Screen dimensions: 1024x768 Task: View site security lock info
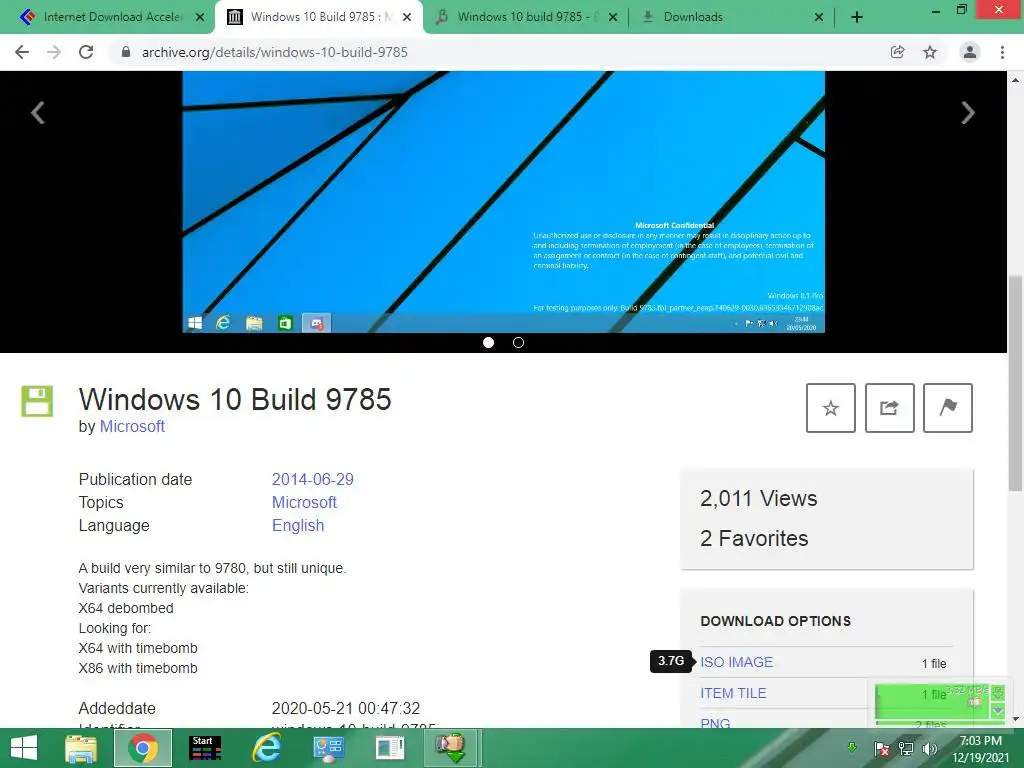point(126,52)
